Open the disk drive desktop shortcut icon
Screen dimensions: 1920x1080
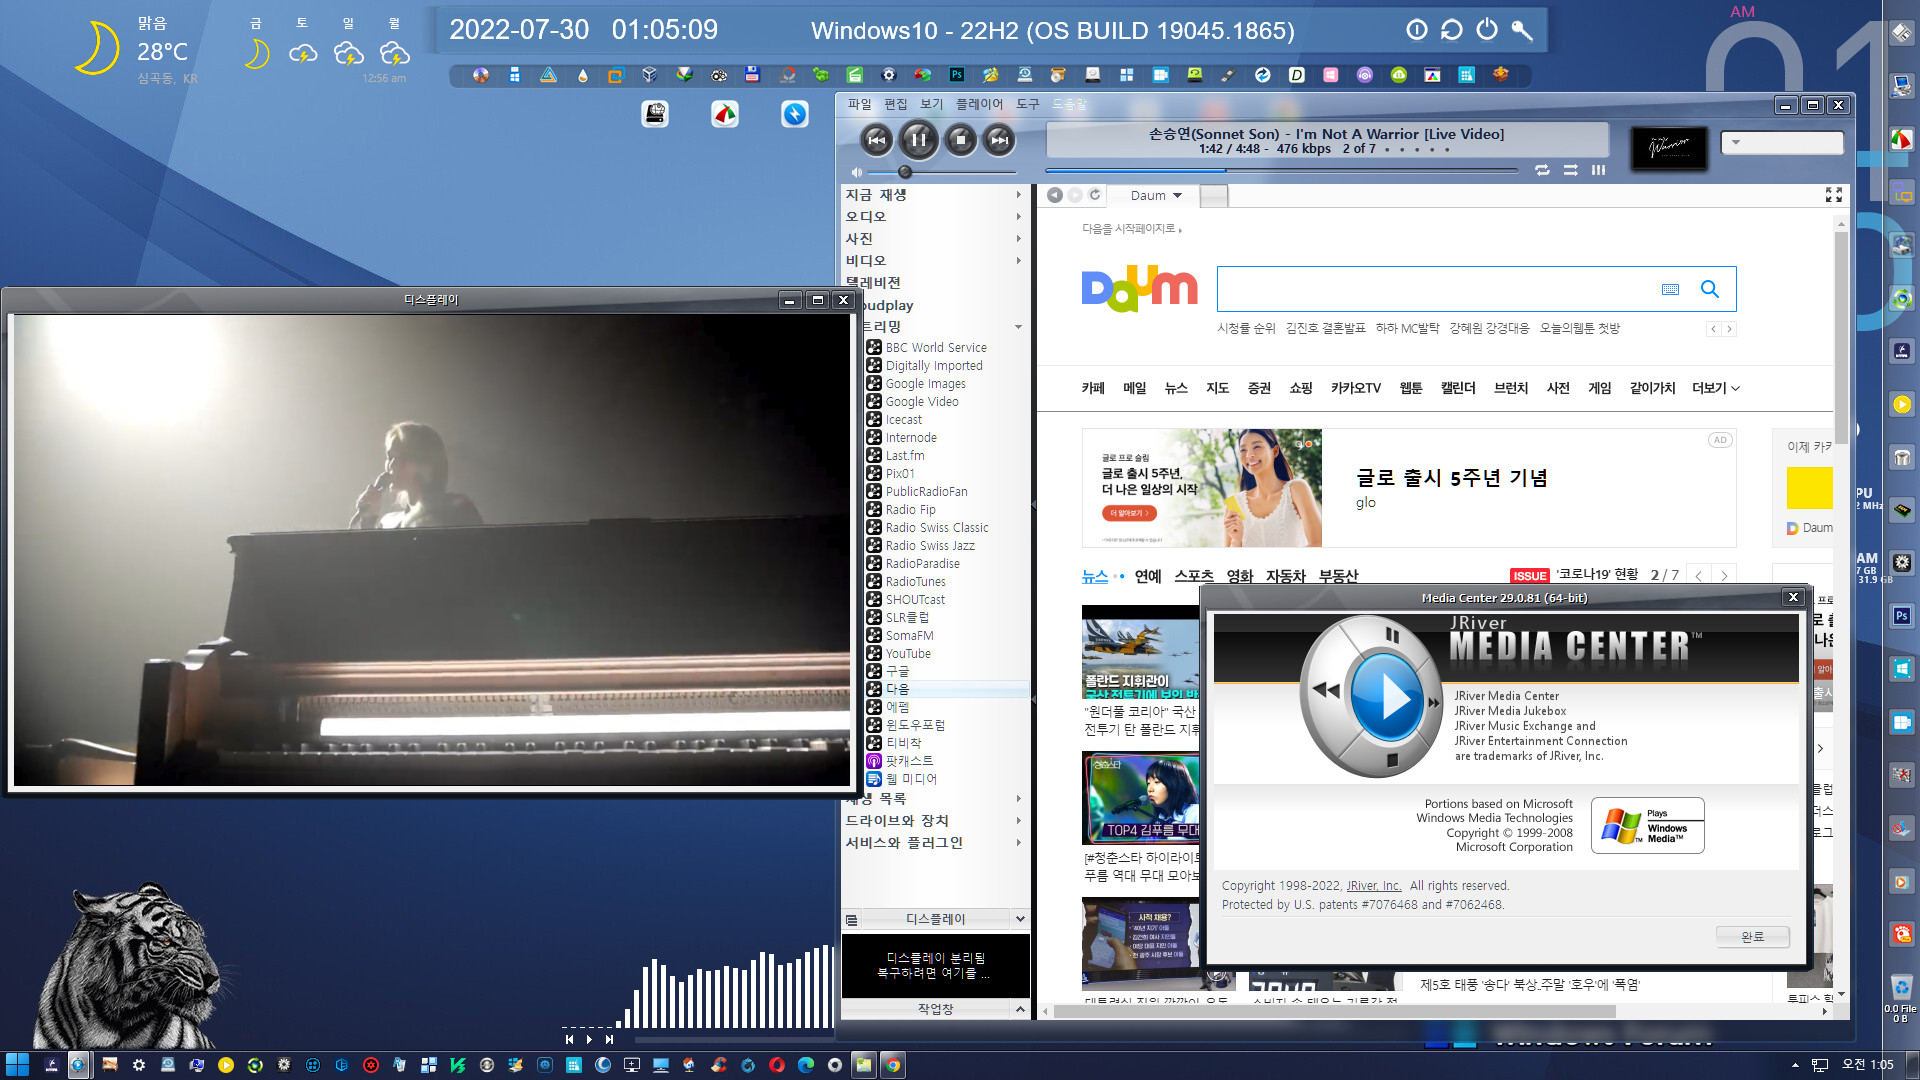coord(655,114)
